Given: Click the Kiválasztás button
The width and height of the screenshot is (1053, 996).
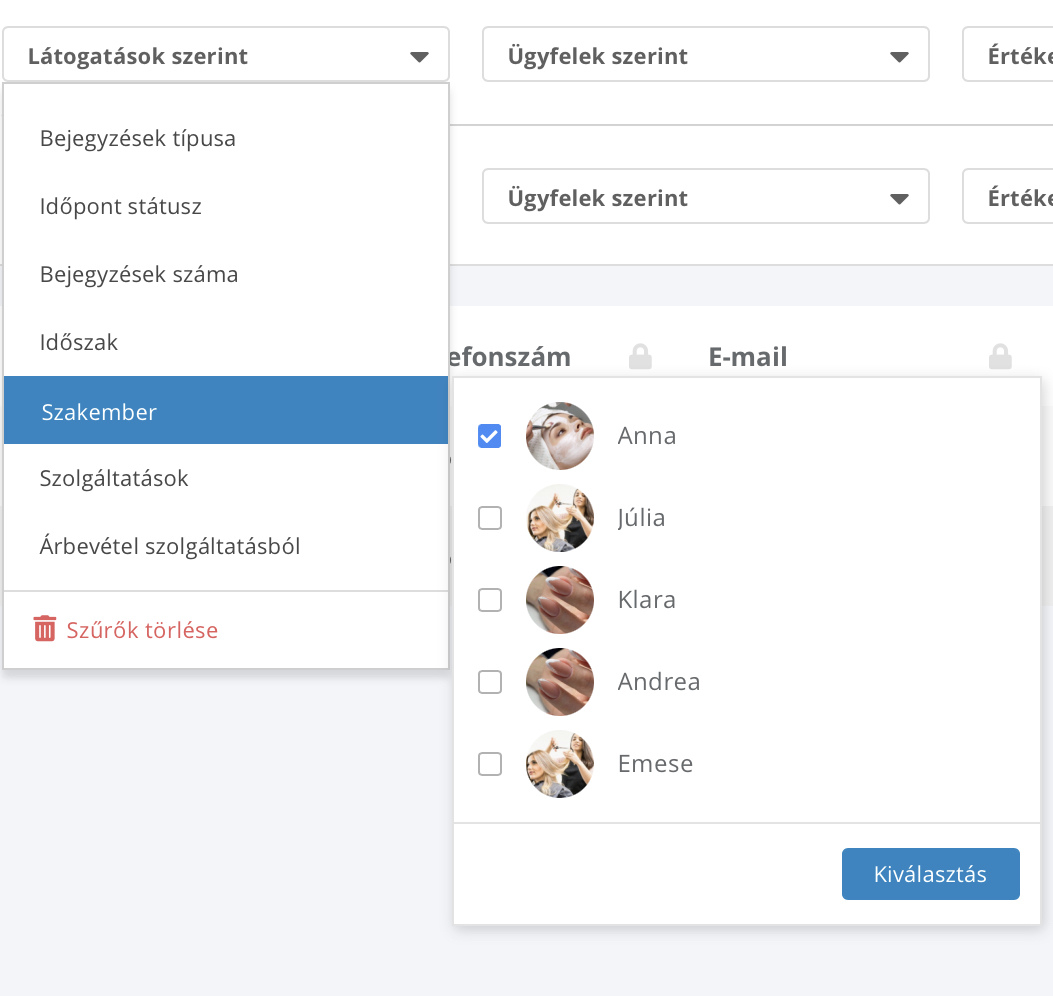Looking at the screenshot, I should (931, 874).
